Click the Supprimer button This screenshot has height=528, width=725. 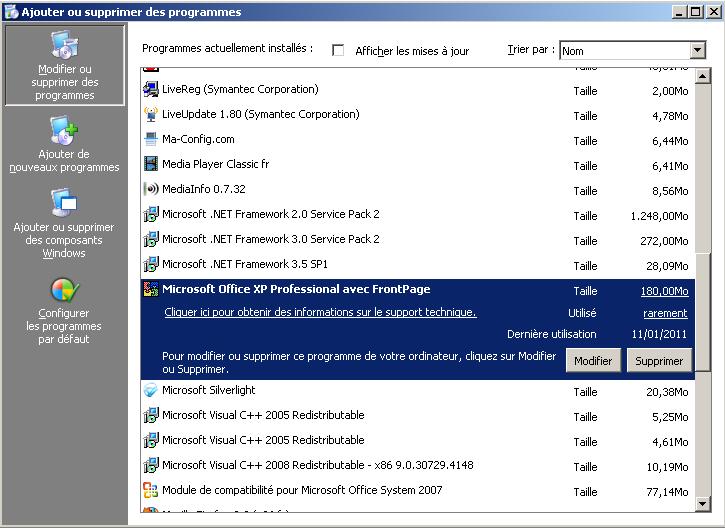(x=659, y=361)
